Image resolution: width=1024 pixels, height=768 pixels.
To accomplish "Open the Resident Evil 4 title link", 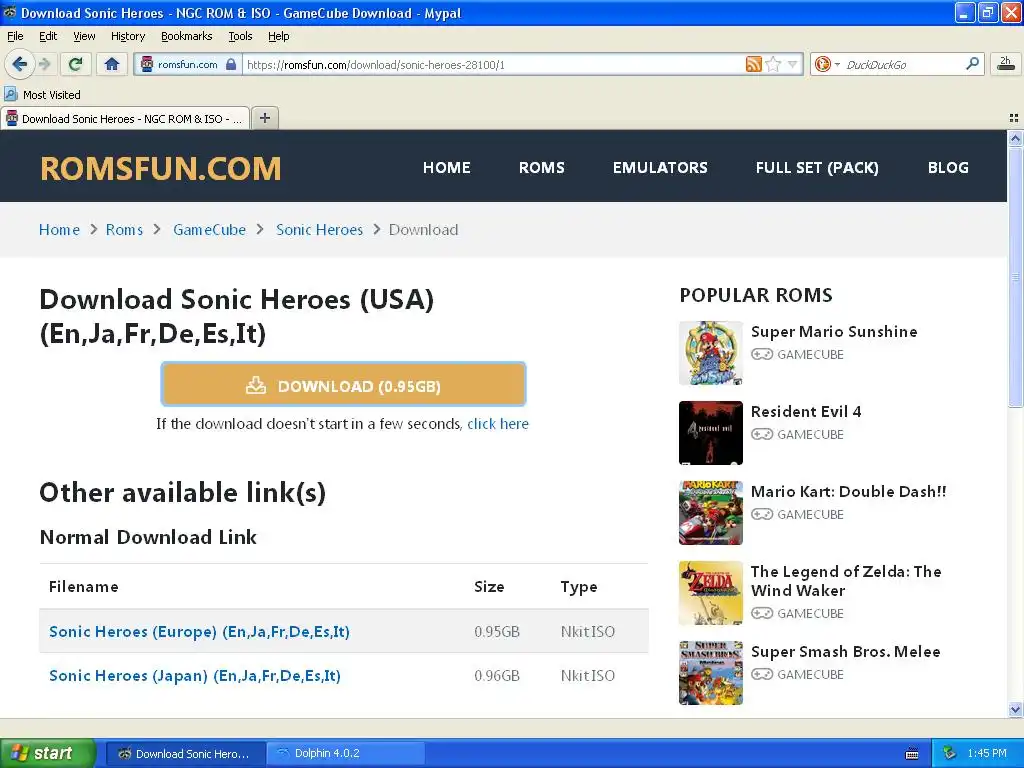I will 806,411.
